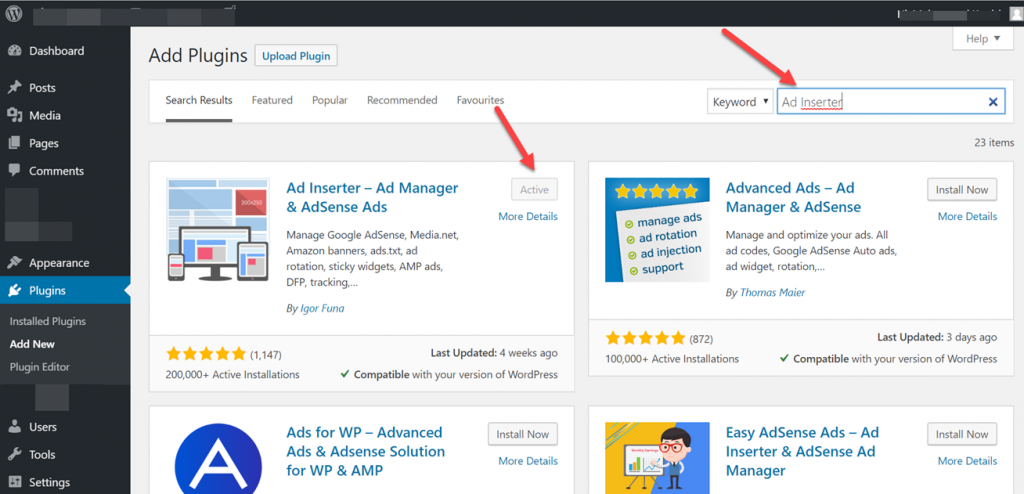Install Now the Easy AdSense Ads plugin

pyautogui.click(x=962, y=434)
